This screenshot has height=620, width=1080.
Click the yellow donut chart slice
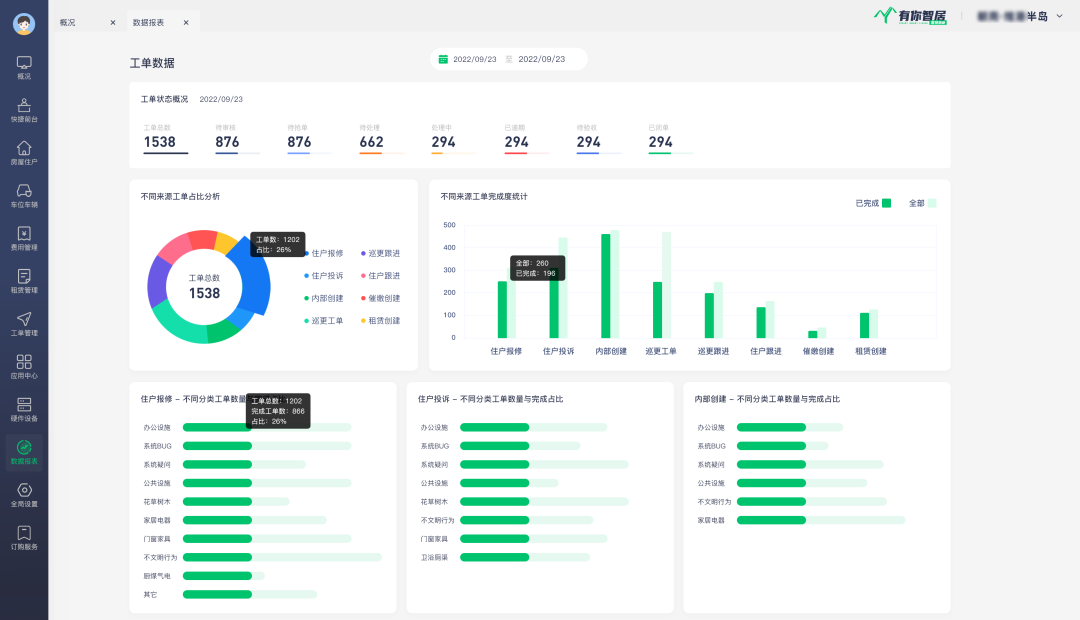click(225, 242)
